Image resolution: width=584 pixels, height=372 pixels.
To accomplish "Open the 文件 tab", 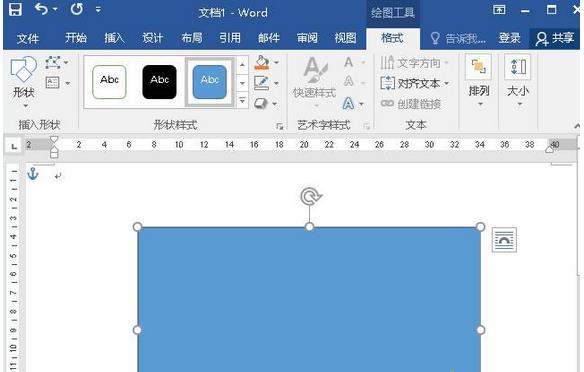I will tap(28, 38).
